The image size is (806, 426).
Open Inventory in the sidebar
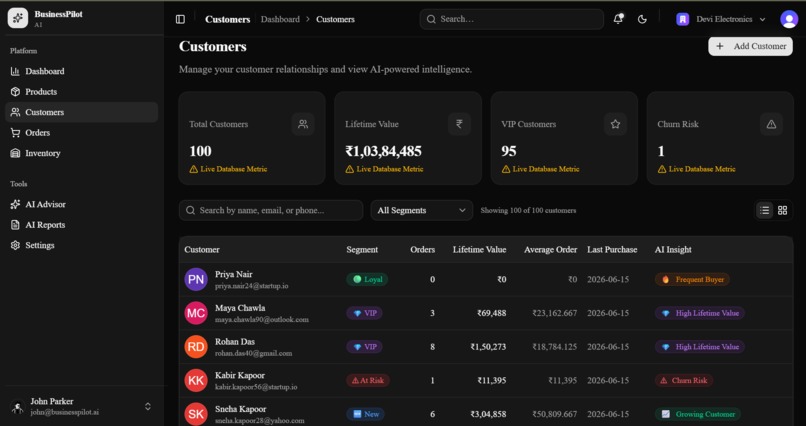coord(82,153)
